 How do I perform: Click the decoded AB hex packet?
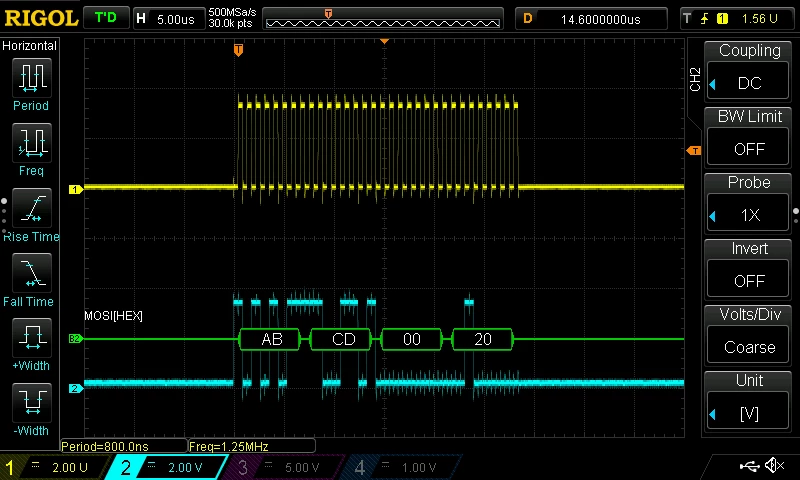coord(270,339)
